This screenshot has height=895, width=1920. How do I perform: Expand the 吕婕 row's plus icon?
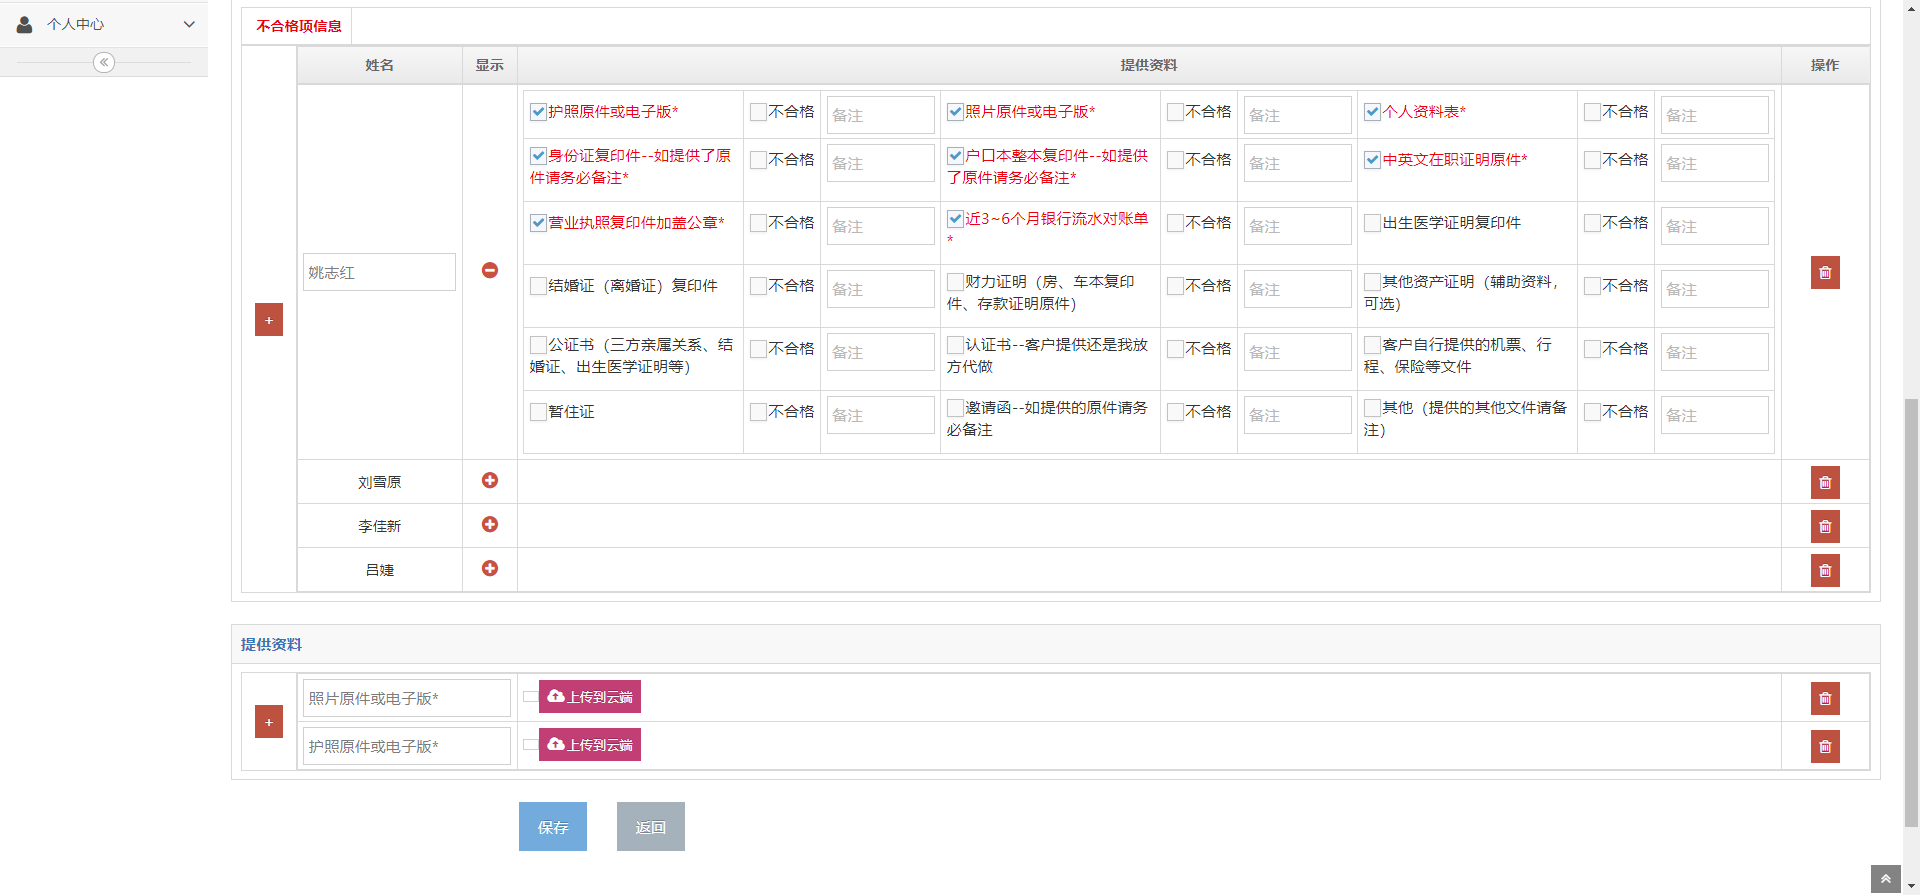coord(490,568)
